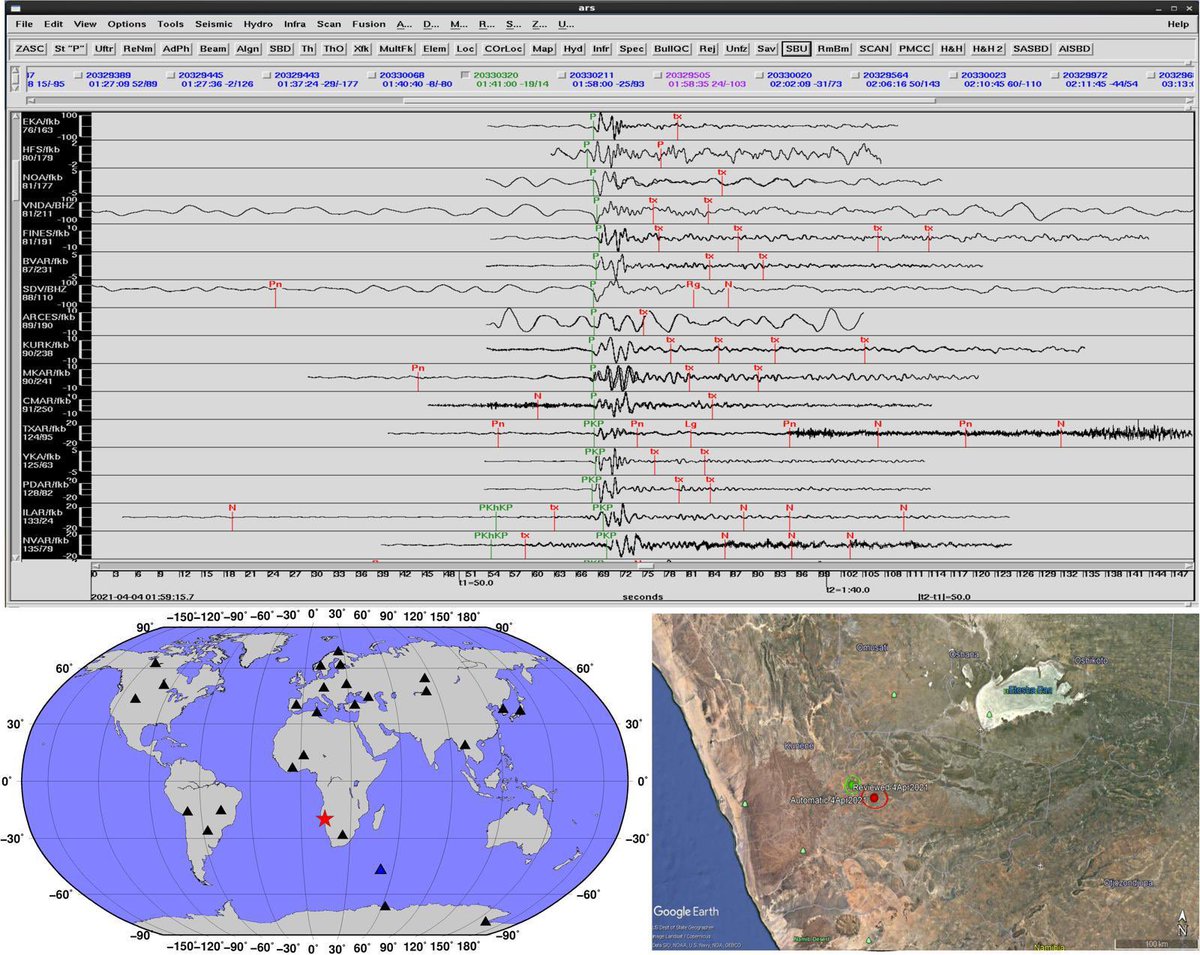This screenshot has width=1200, height=955.
Task: Click the Algn align button
Action: click(x=248, y=48)
